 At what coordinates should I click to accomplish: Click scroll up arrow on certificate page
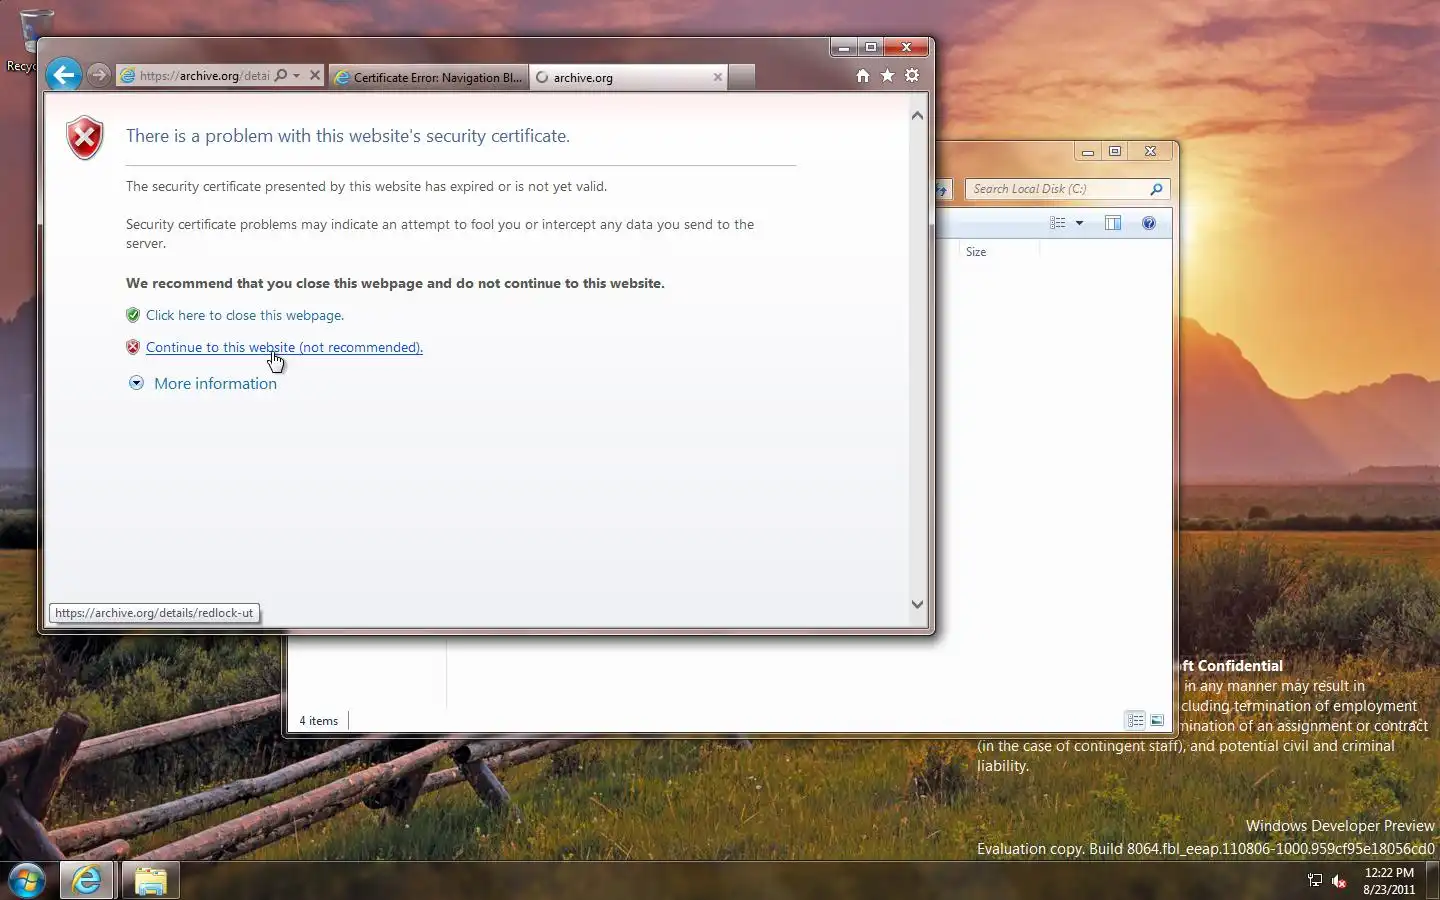pos(917,115)
